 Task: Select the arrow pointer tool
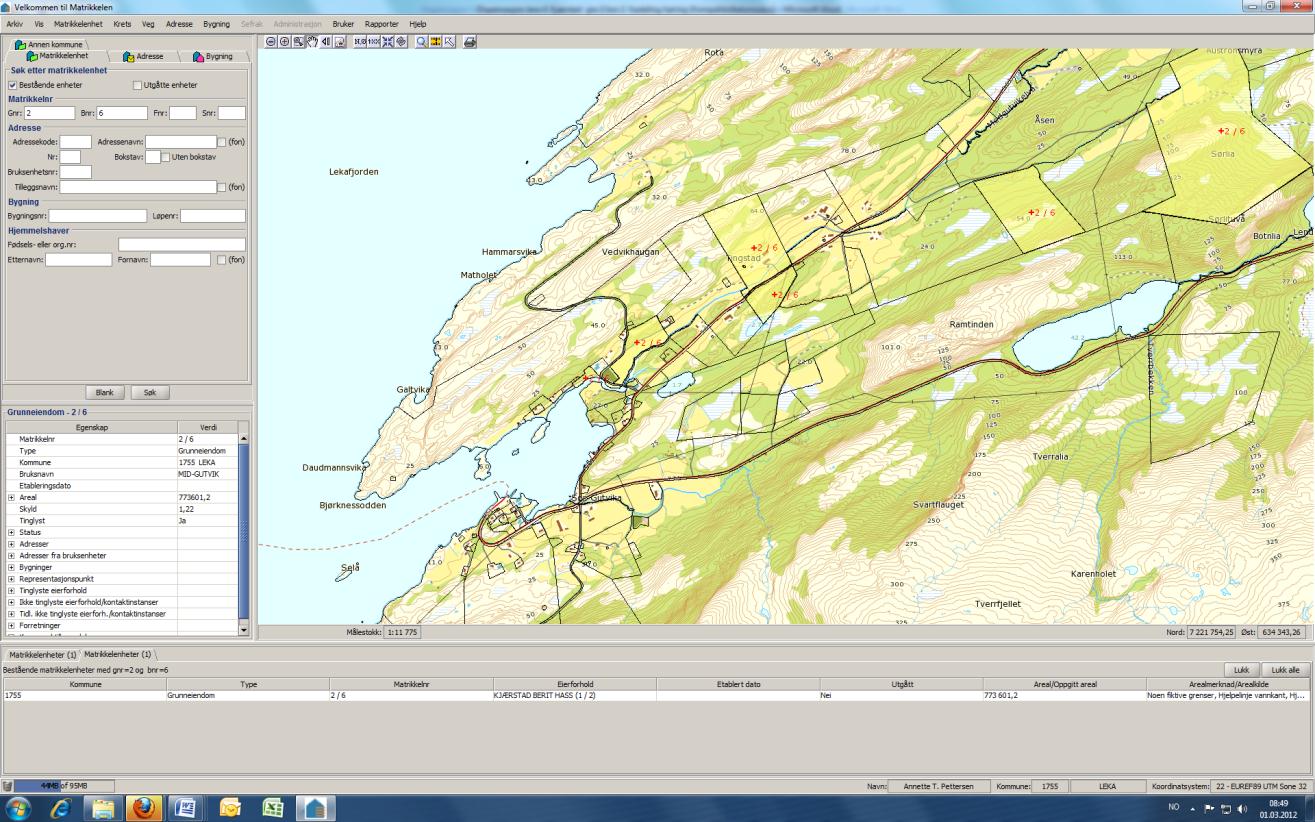(449, 42)
